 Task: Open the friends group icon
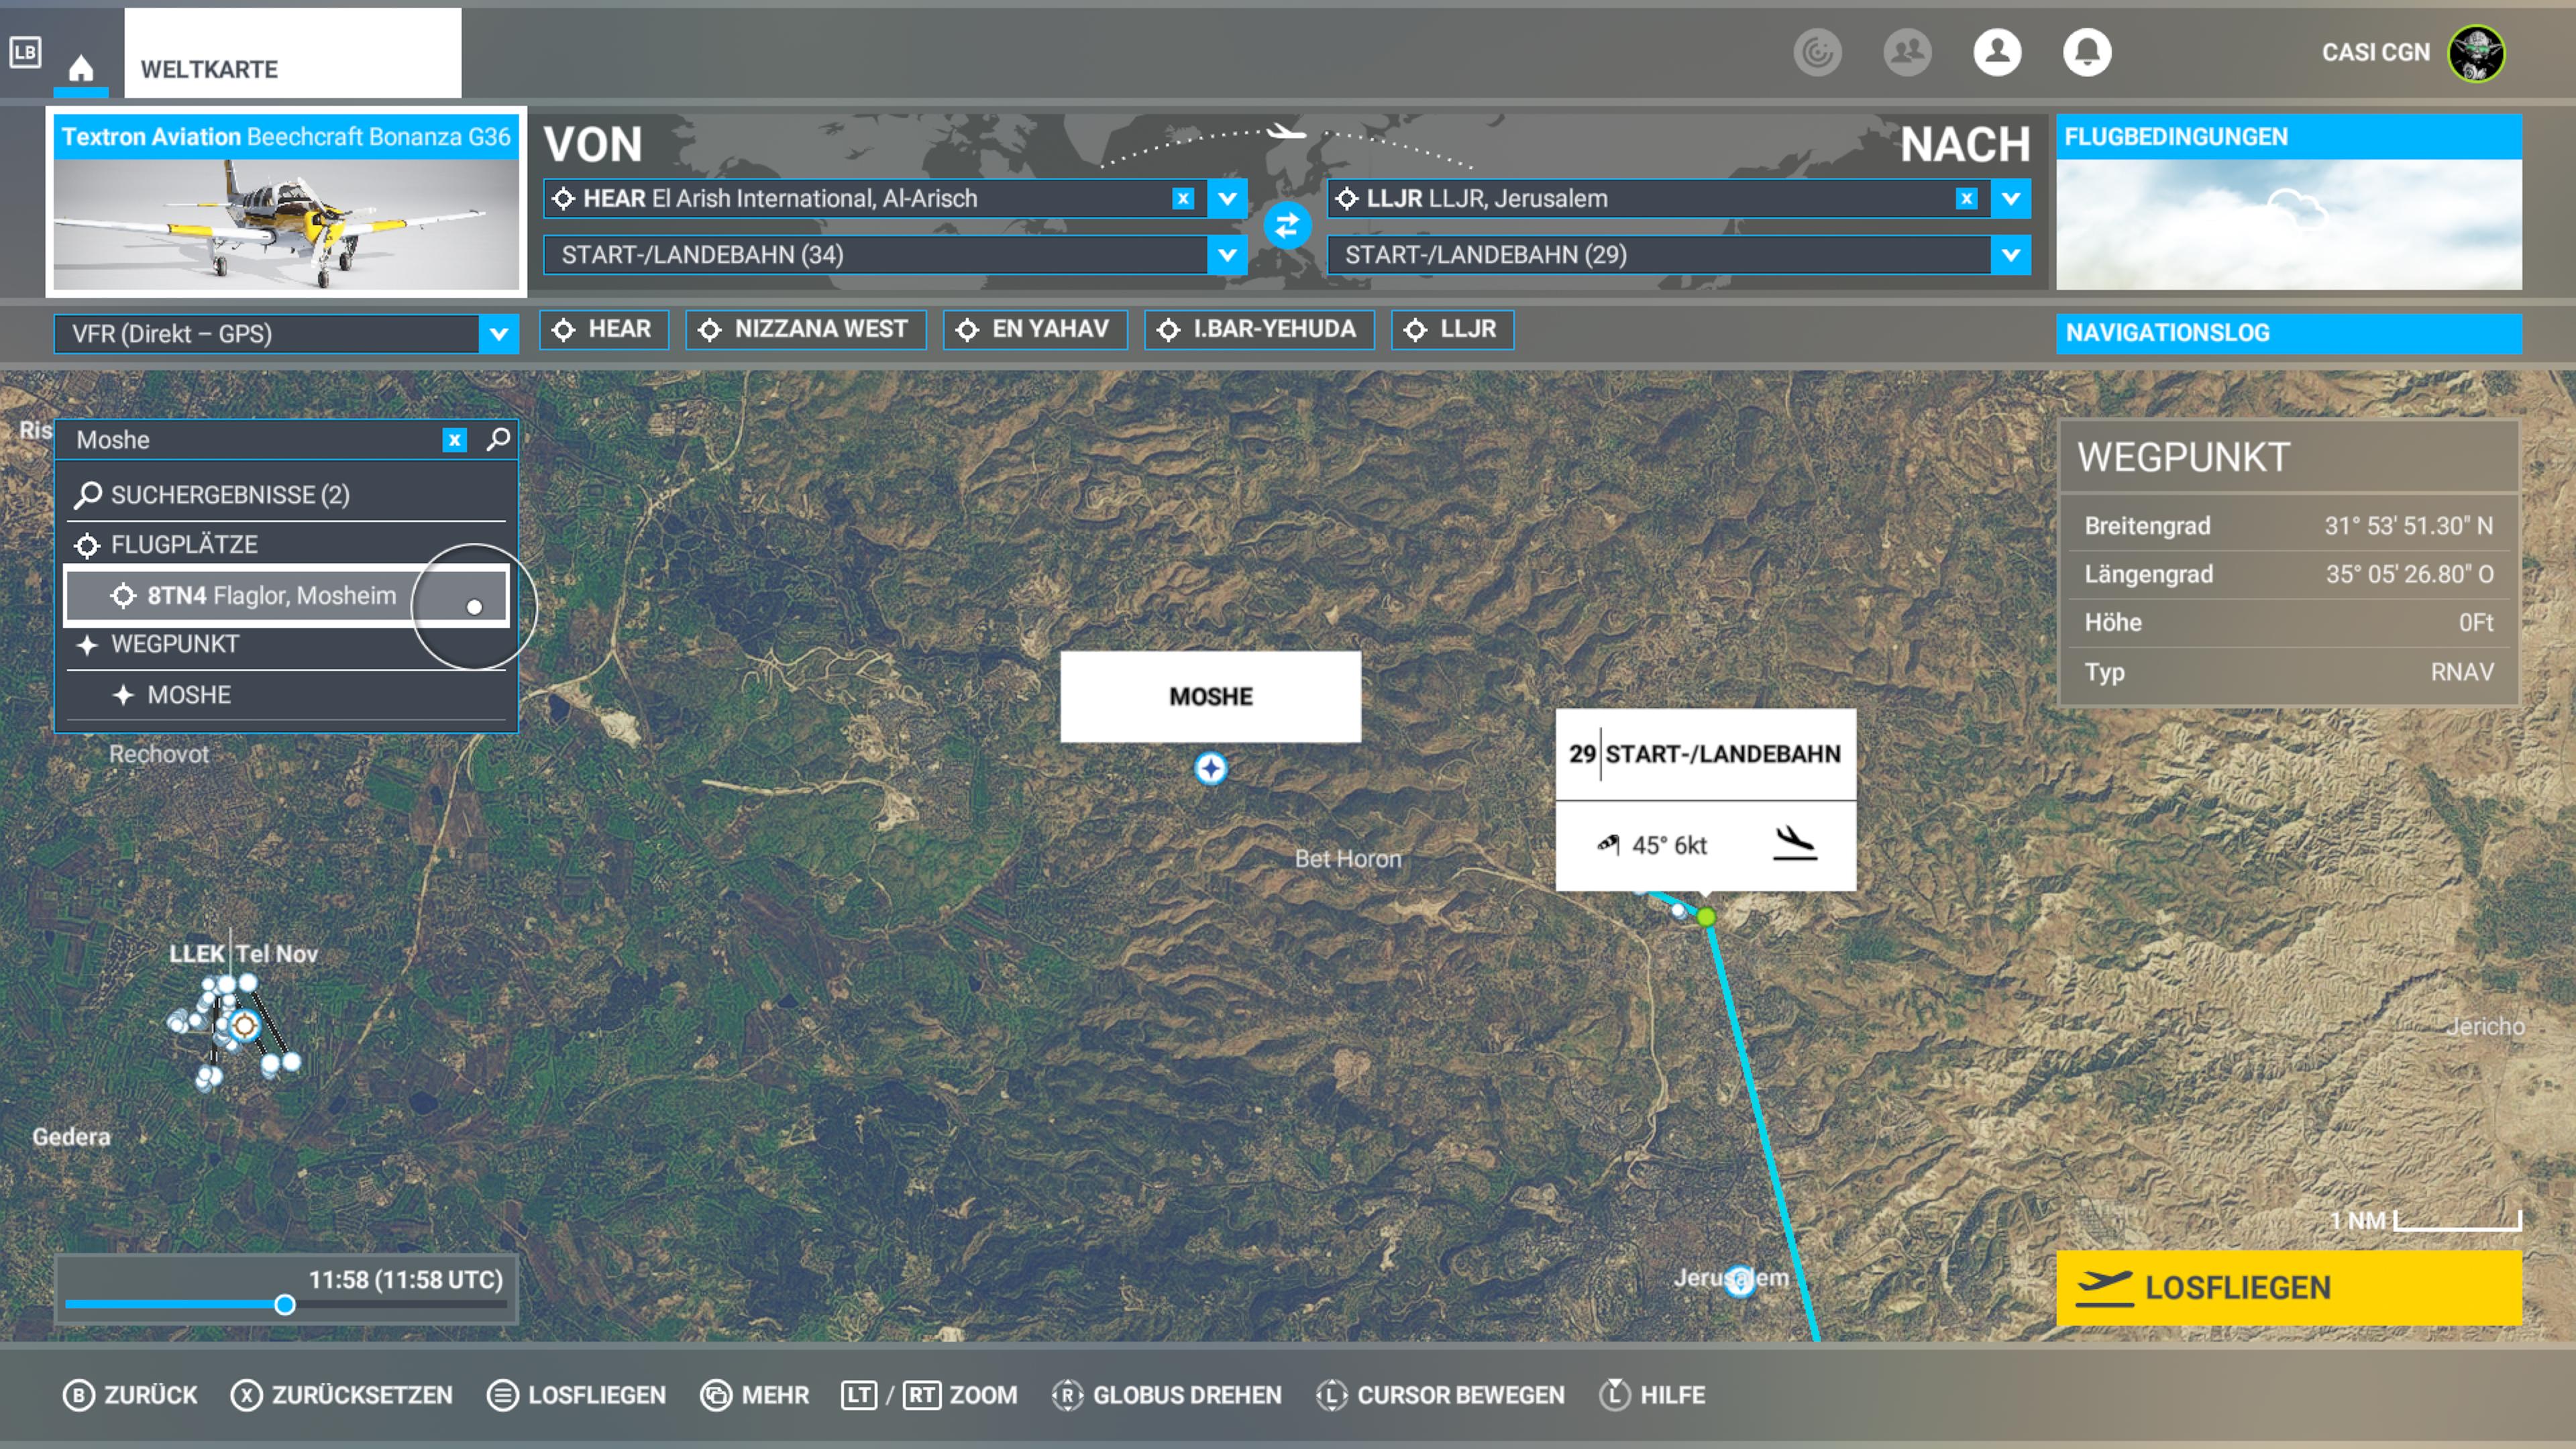1907,52
